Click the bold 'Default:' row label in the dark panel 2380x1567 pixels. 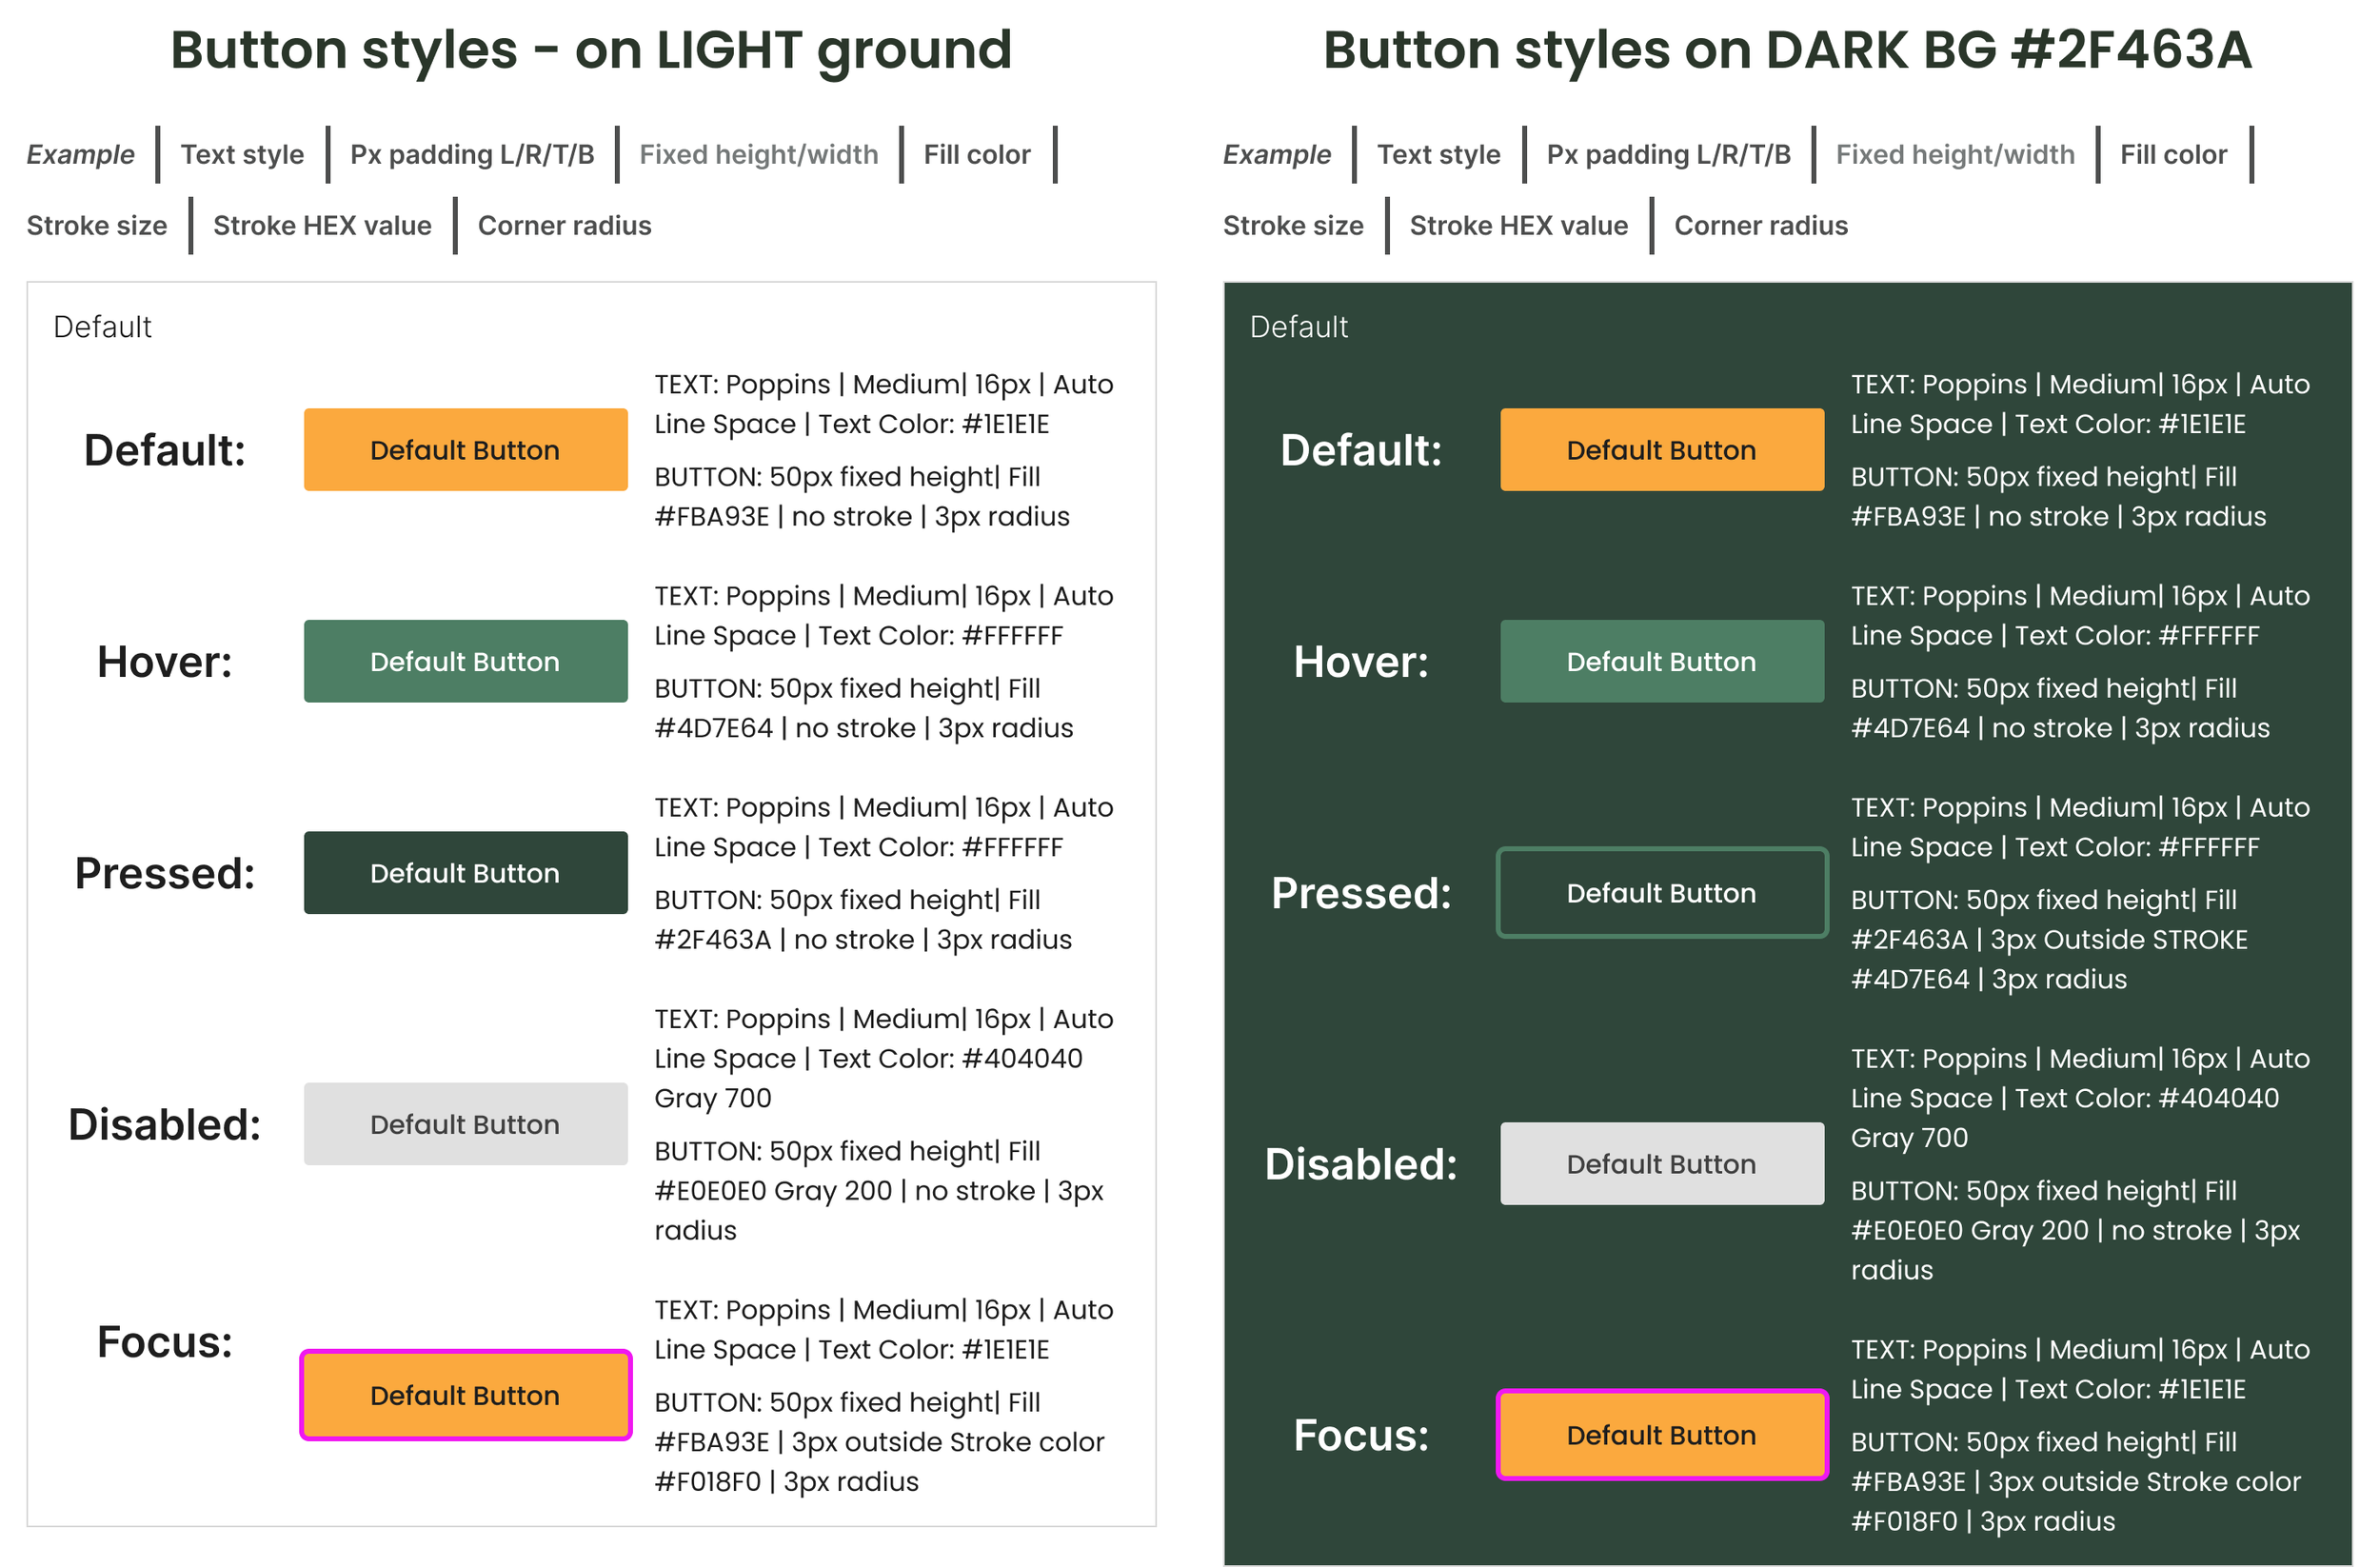pyautogui.click(x=1362, y=450)
